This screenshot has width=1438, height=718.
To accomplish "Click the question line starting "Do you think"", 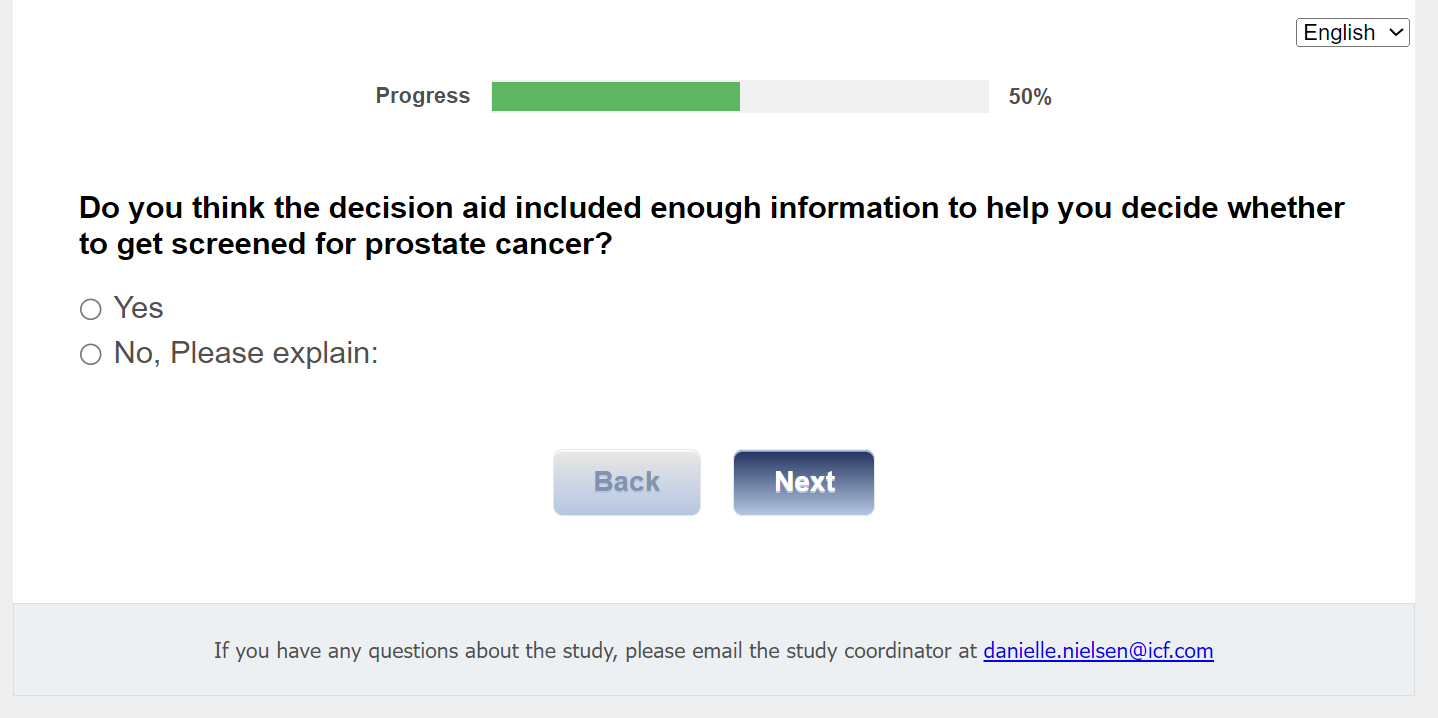I will [x=711, y=208].
